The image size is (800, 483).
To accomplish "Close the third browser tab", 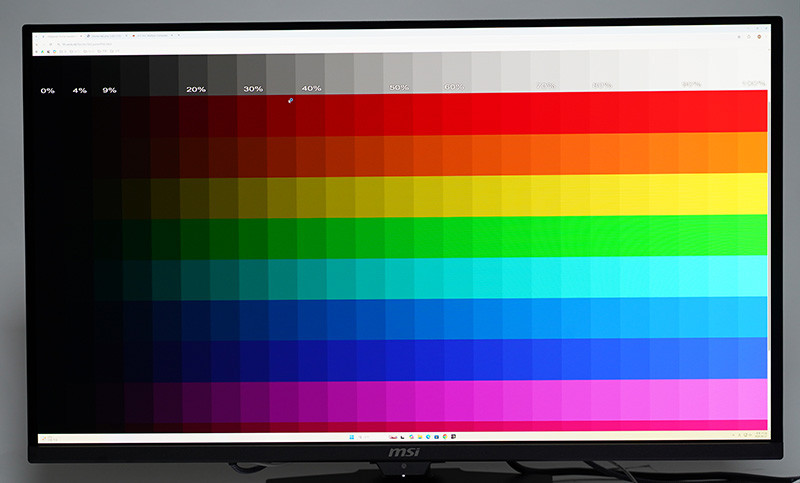I will pyautogui.click(x=172, y=35).
